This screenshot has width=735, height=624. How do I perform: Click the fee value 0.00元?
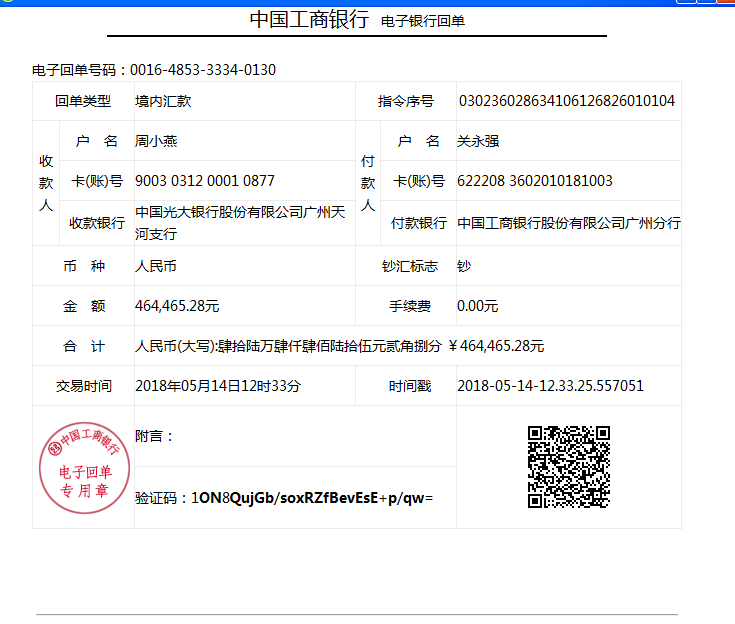(x=478, y=306)
